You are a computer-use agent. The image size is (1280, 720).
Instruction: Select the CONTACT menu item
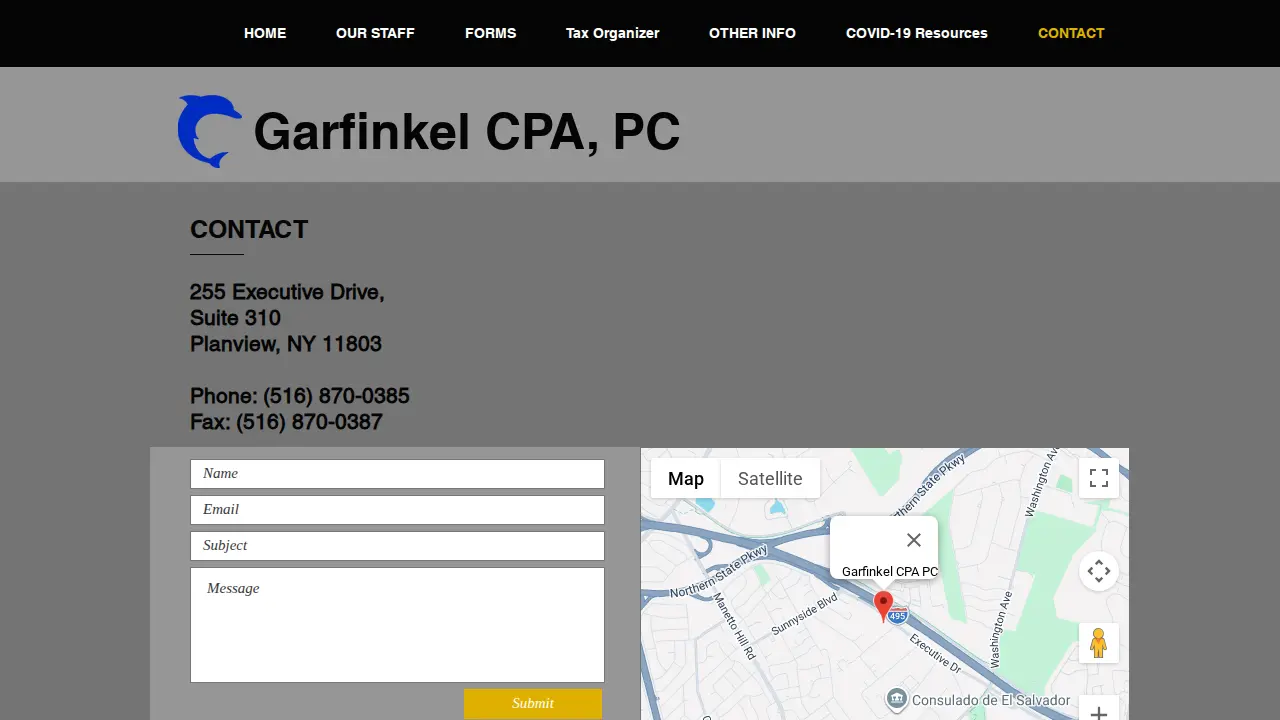click(1071, 33)
